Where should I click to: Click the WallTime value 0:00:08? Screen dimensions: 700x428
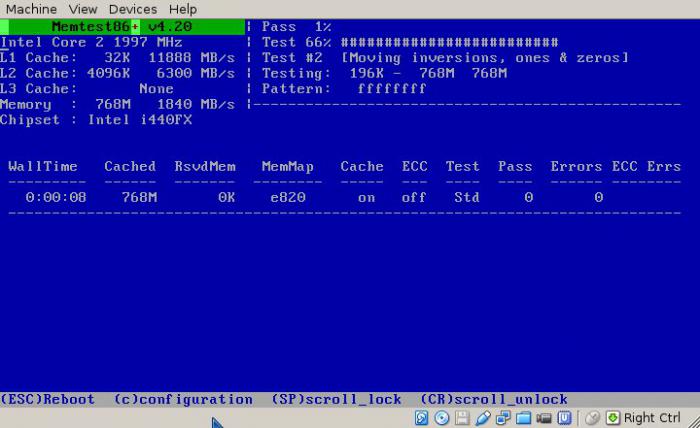pyautogui.click(x=56, y=197)
